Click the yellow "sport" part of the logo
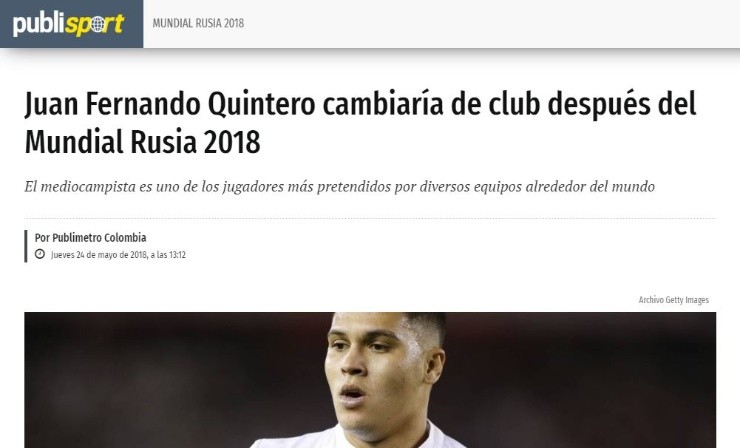740x448 pixels. [94, 25]
